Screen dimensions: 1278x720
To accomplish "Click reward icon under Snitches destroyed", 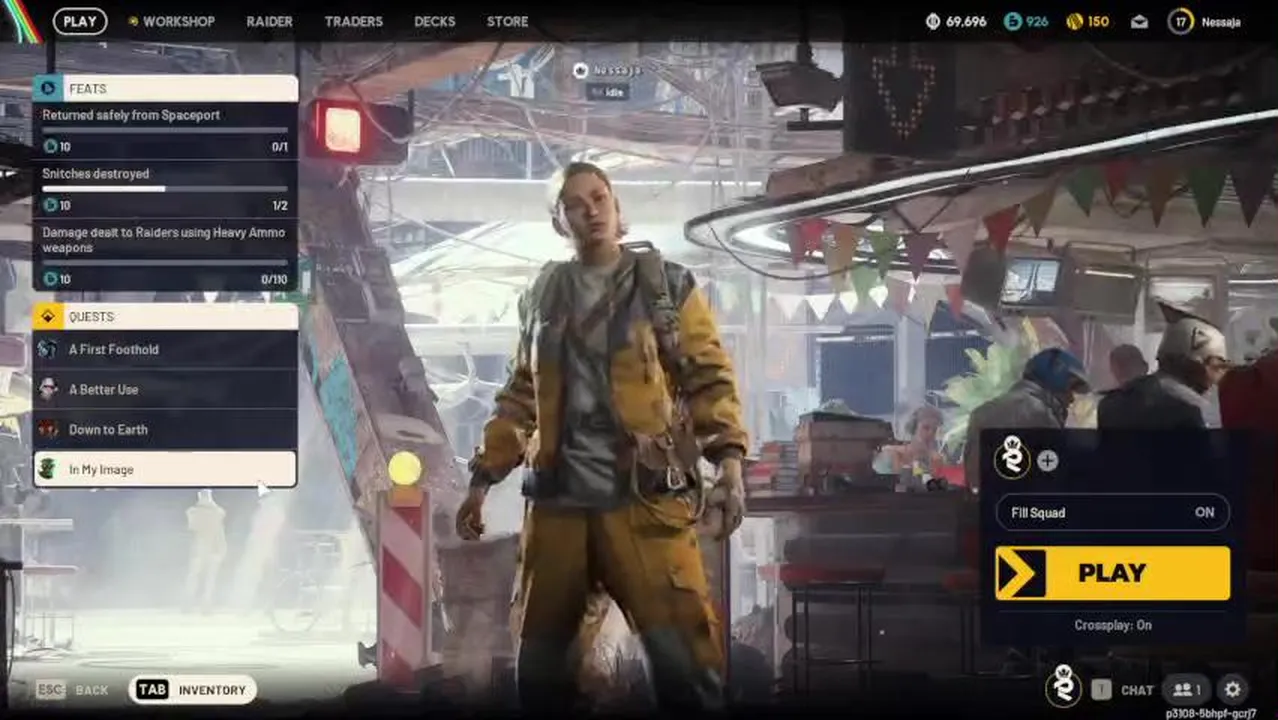I will (x=50, y=205).
